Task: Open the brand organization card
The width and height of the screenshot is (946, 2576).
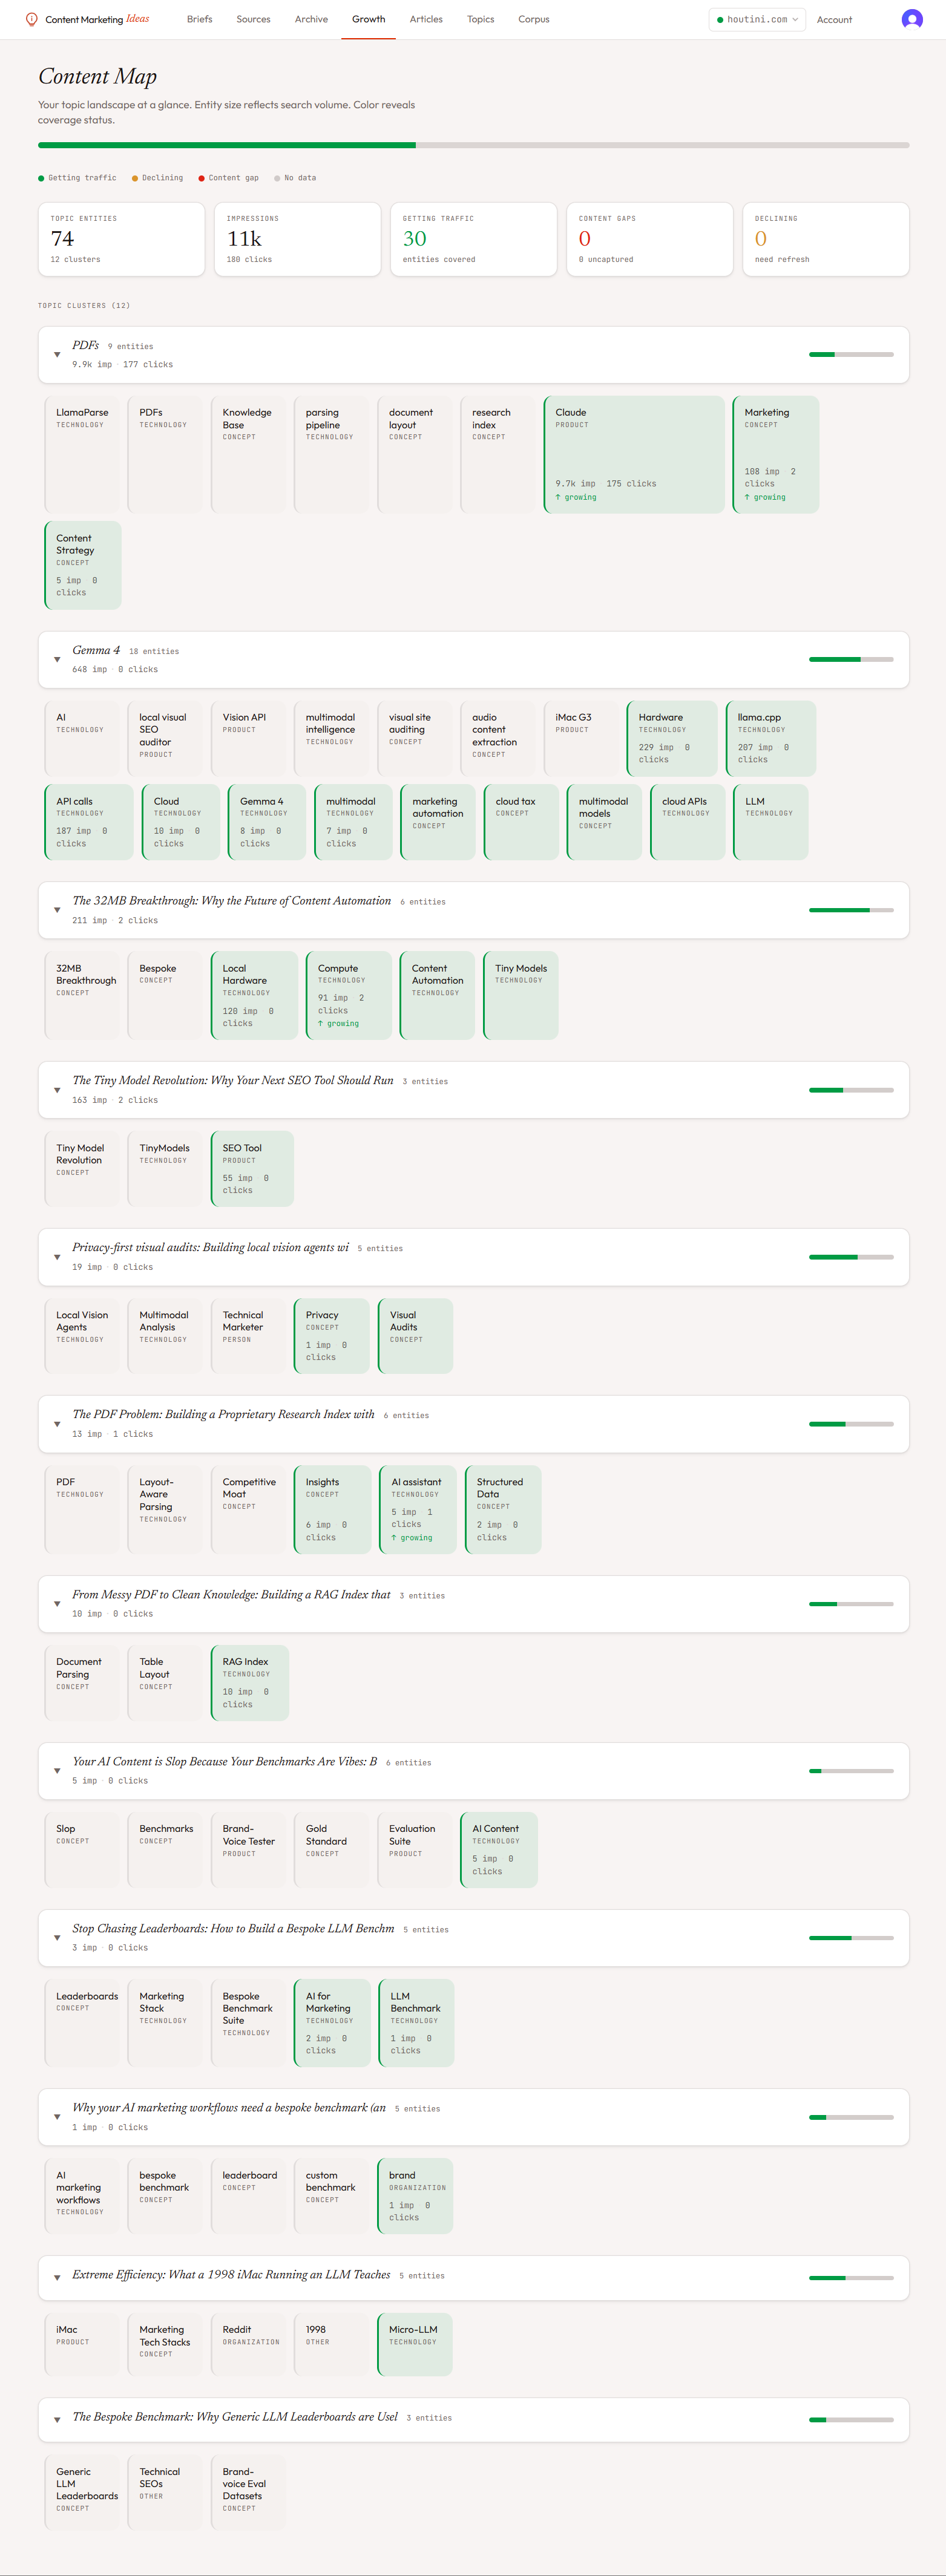Action: pyautogui.click(x=415, y=2196)
